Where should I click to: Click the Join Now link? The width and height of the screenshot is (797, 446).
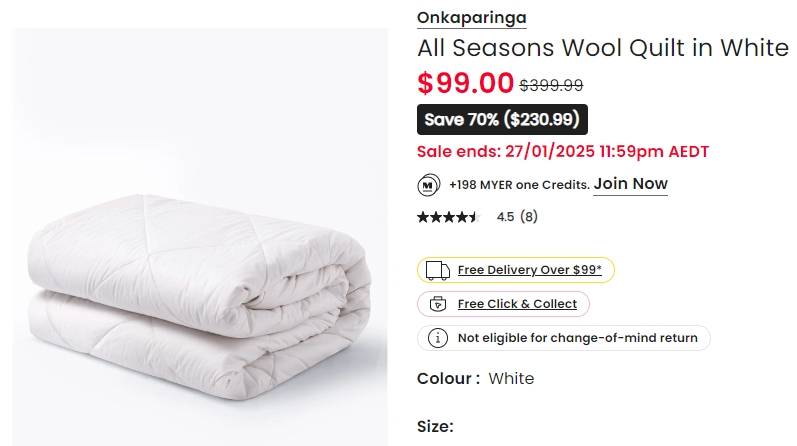(630, 184)
